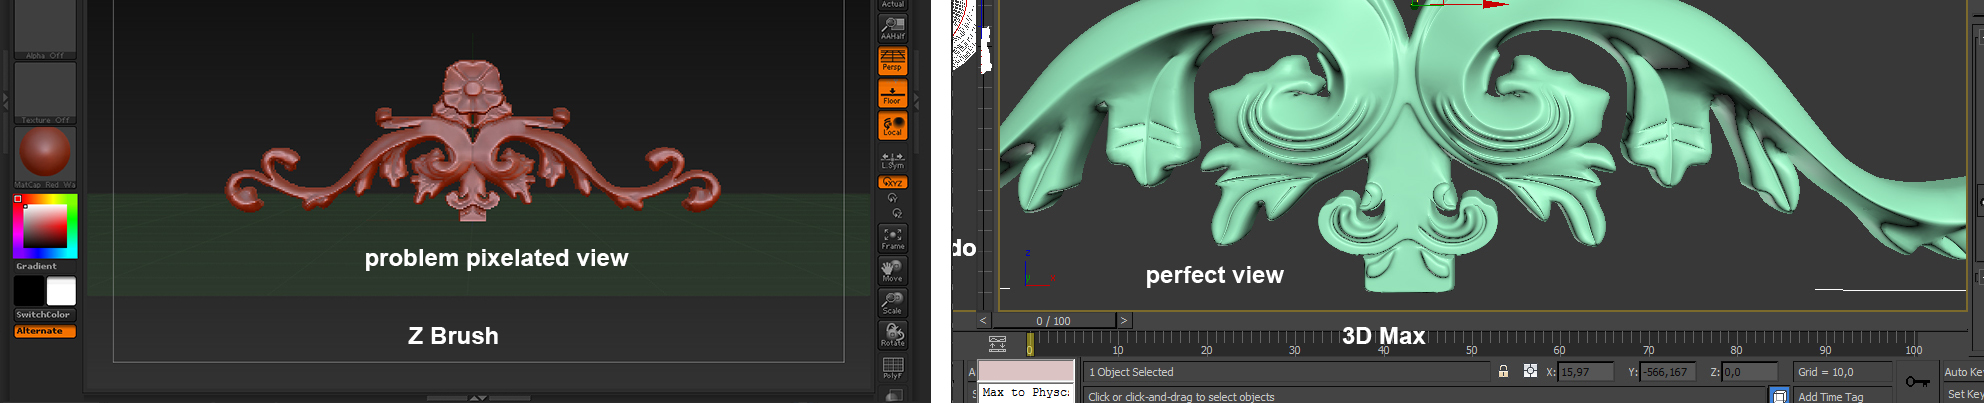
Task: Select the black secondary color swatch
Action: click(x=29, y=291)
